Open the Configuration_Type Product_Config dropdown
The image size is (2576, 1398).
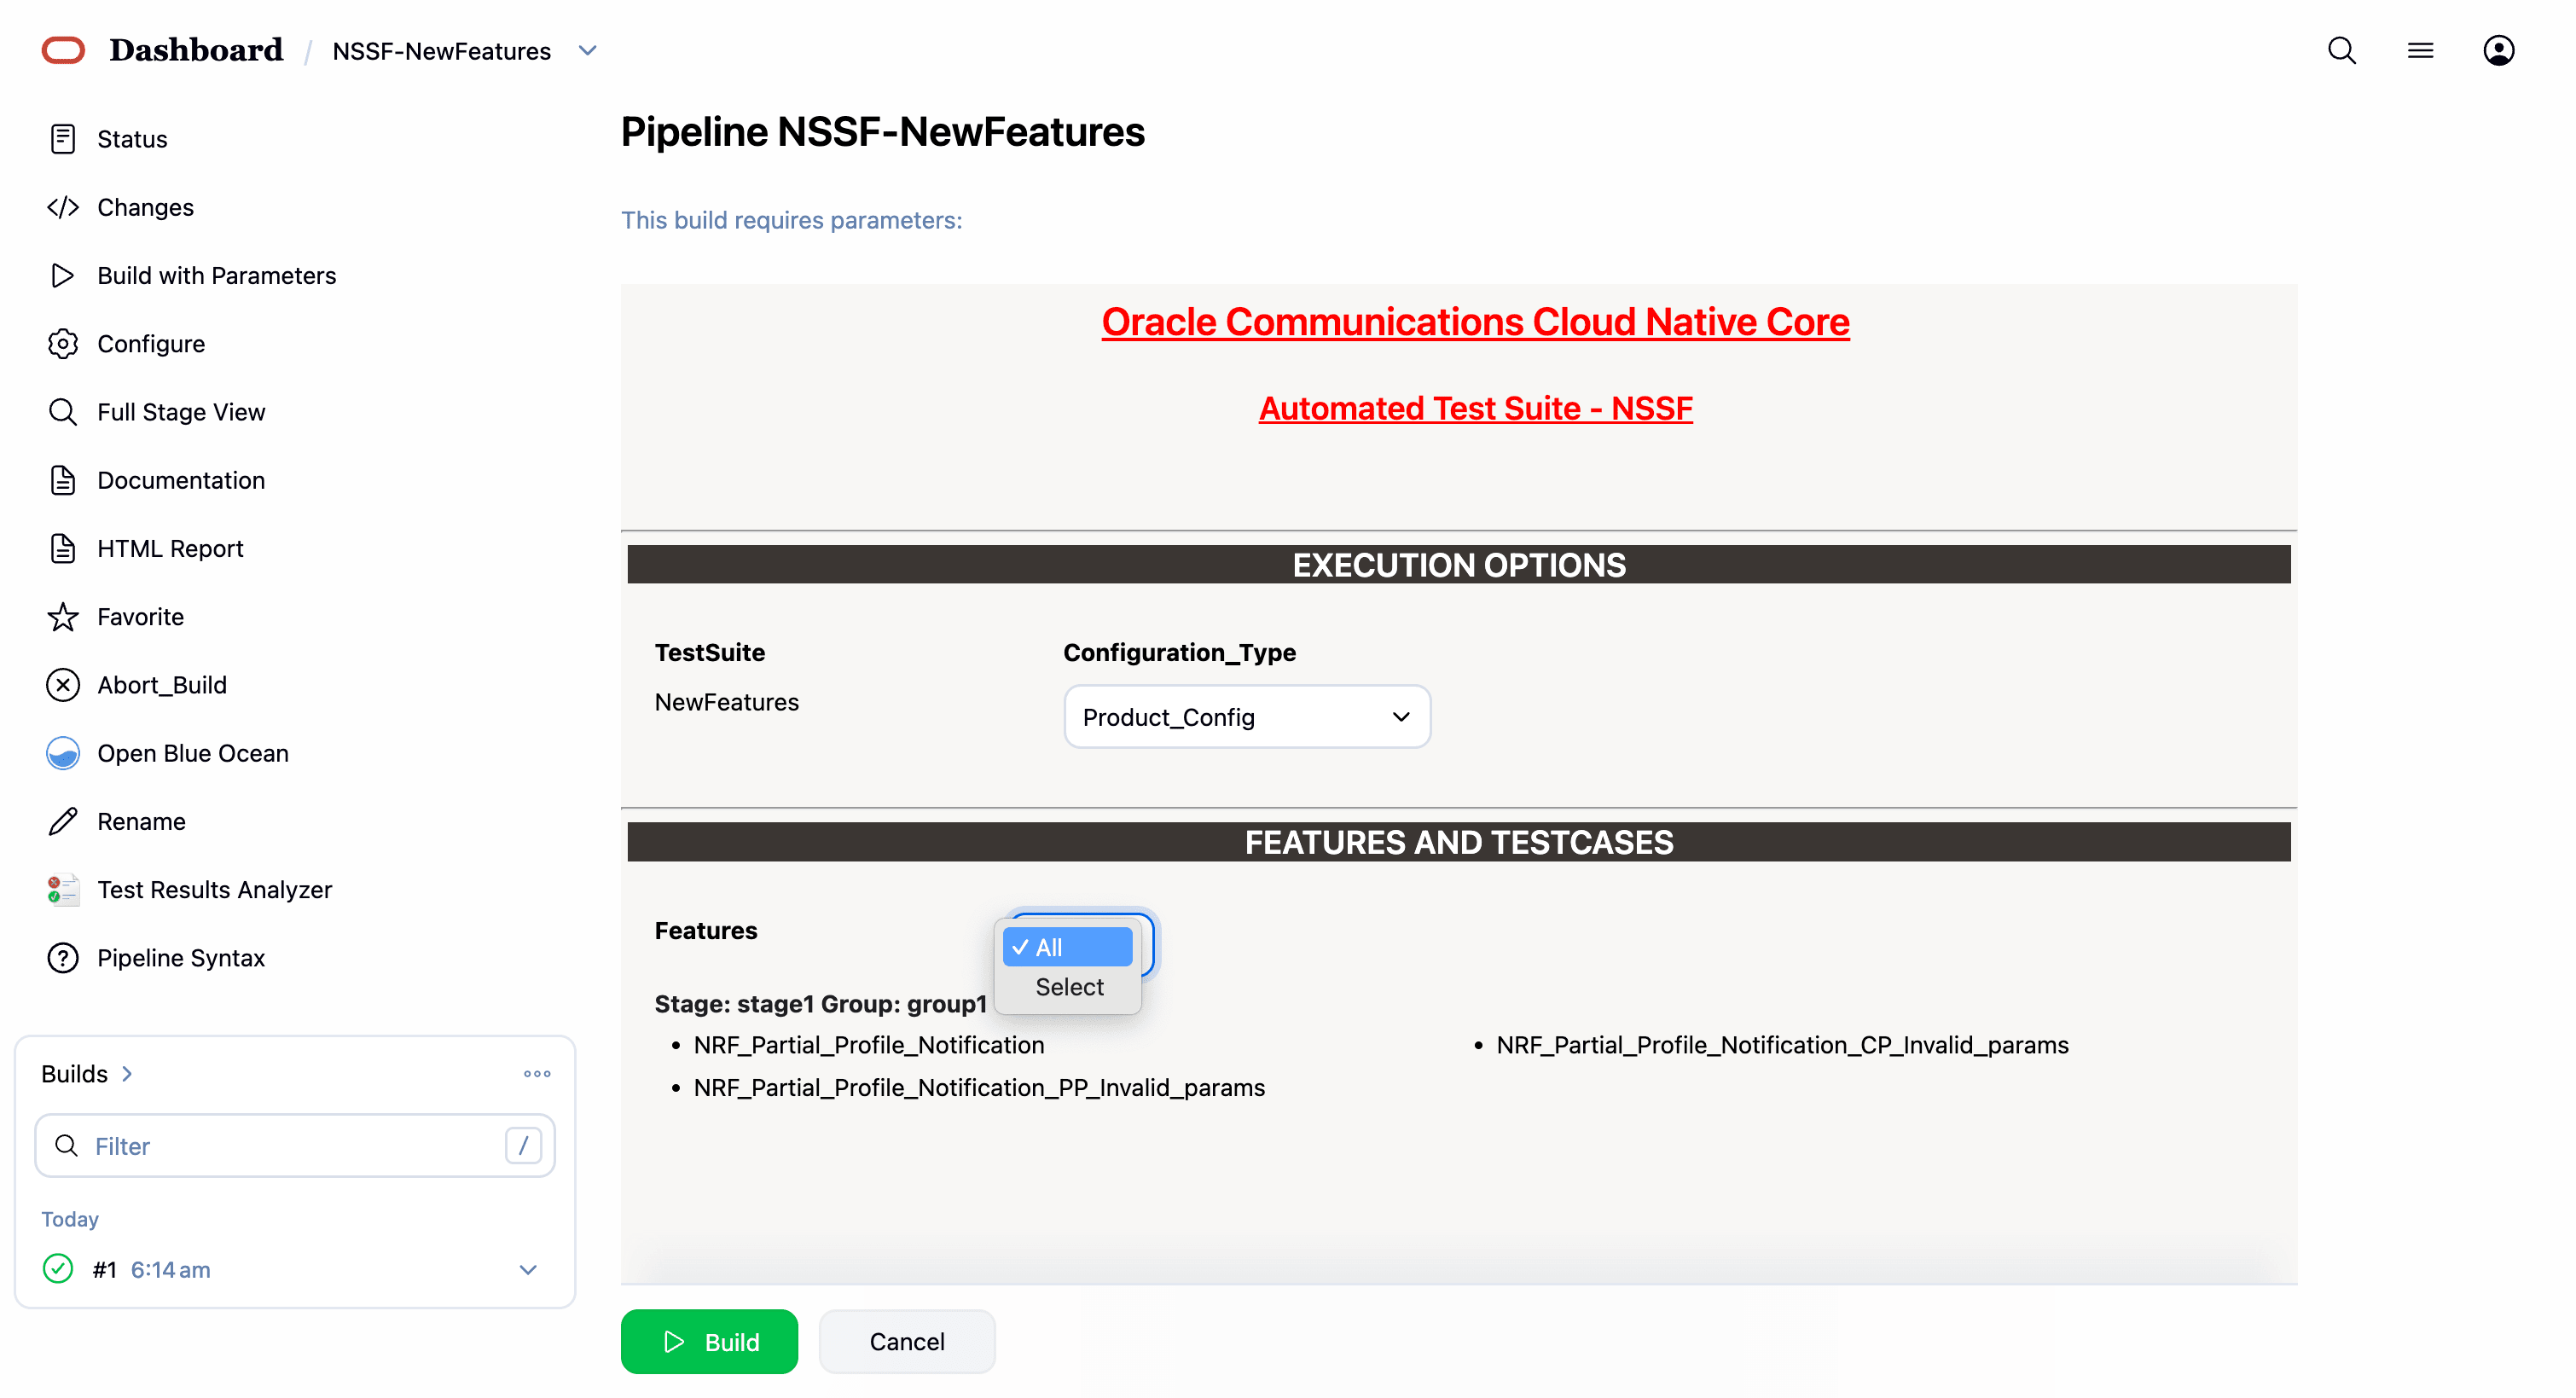pos(1247,717)
